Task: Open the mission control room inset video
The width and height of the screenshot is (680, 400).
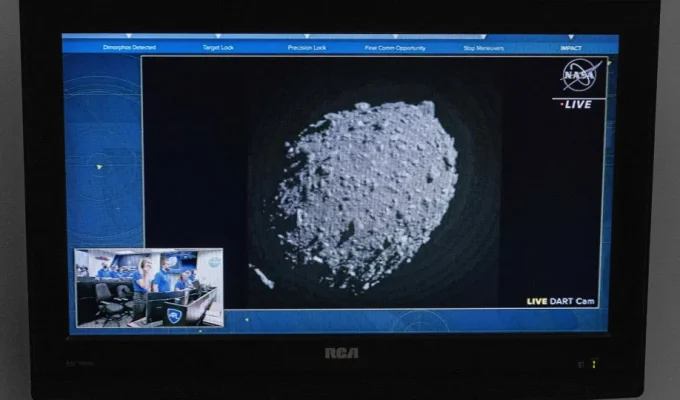Action: point(149,288)
